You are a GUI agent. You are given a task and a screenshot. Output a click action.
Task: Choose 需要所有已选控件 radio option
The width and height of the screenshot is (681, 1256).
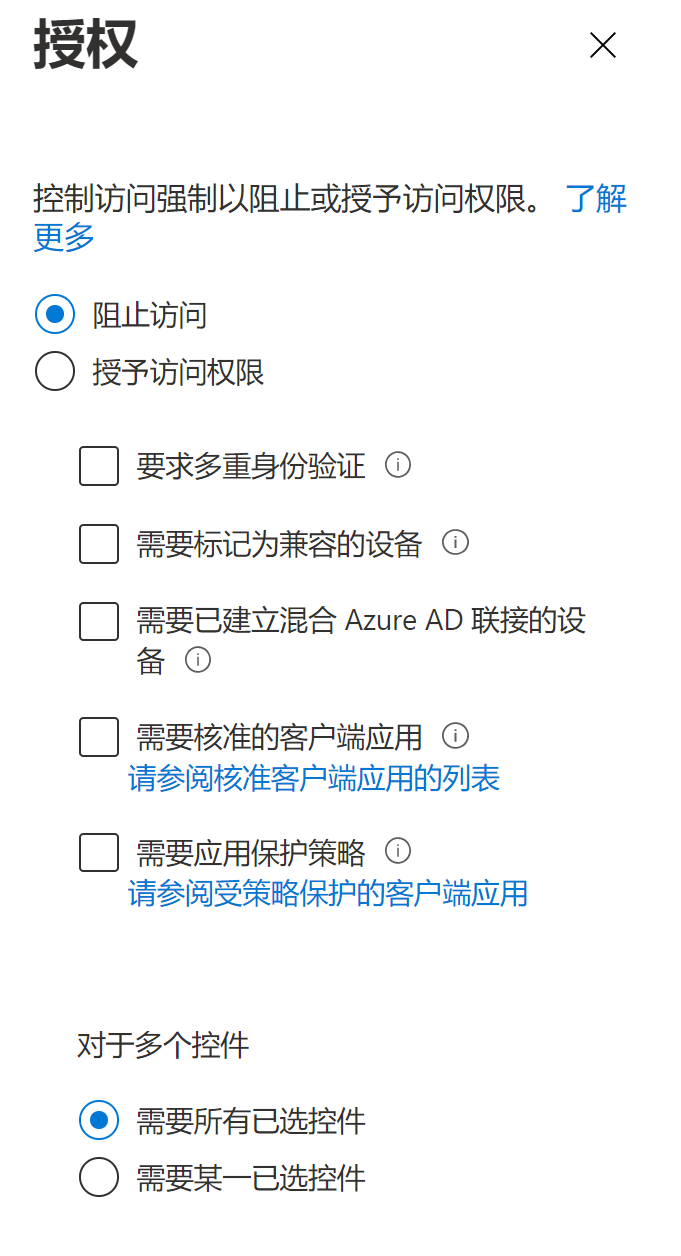[x=99, y=1120]
